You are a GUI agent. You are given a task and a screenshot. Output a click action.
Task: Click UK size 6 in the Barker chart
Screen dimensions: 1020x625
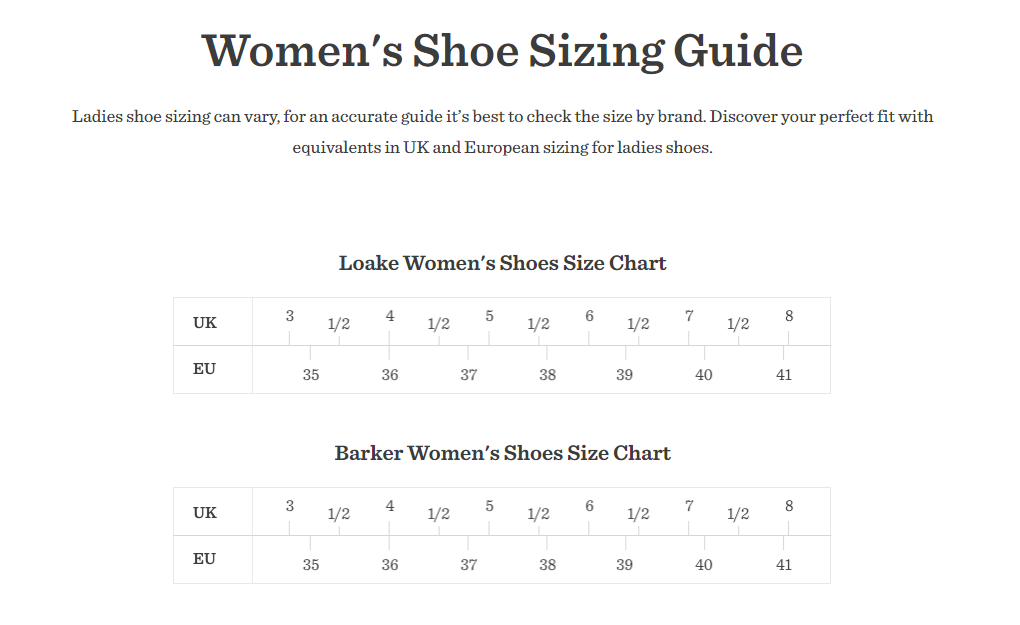589,506
